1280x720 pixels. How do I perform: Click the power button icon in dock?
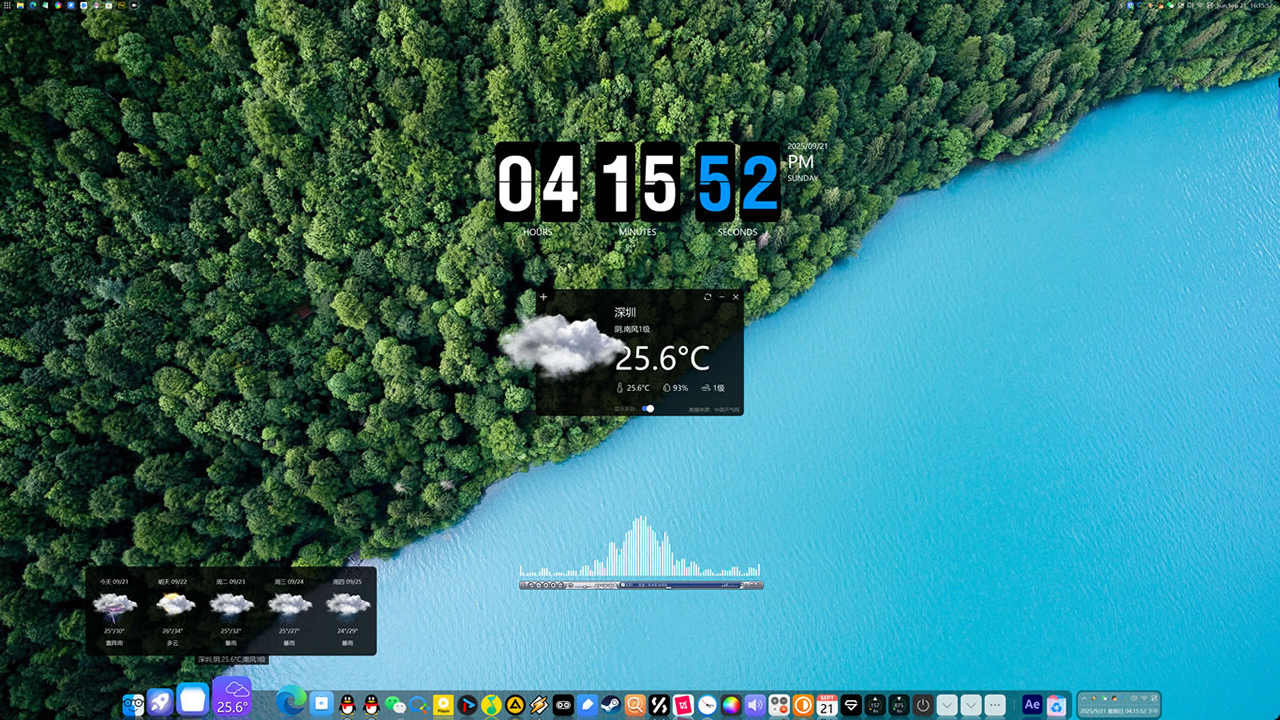click(923, 705)
